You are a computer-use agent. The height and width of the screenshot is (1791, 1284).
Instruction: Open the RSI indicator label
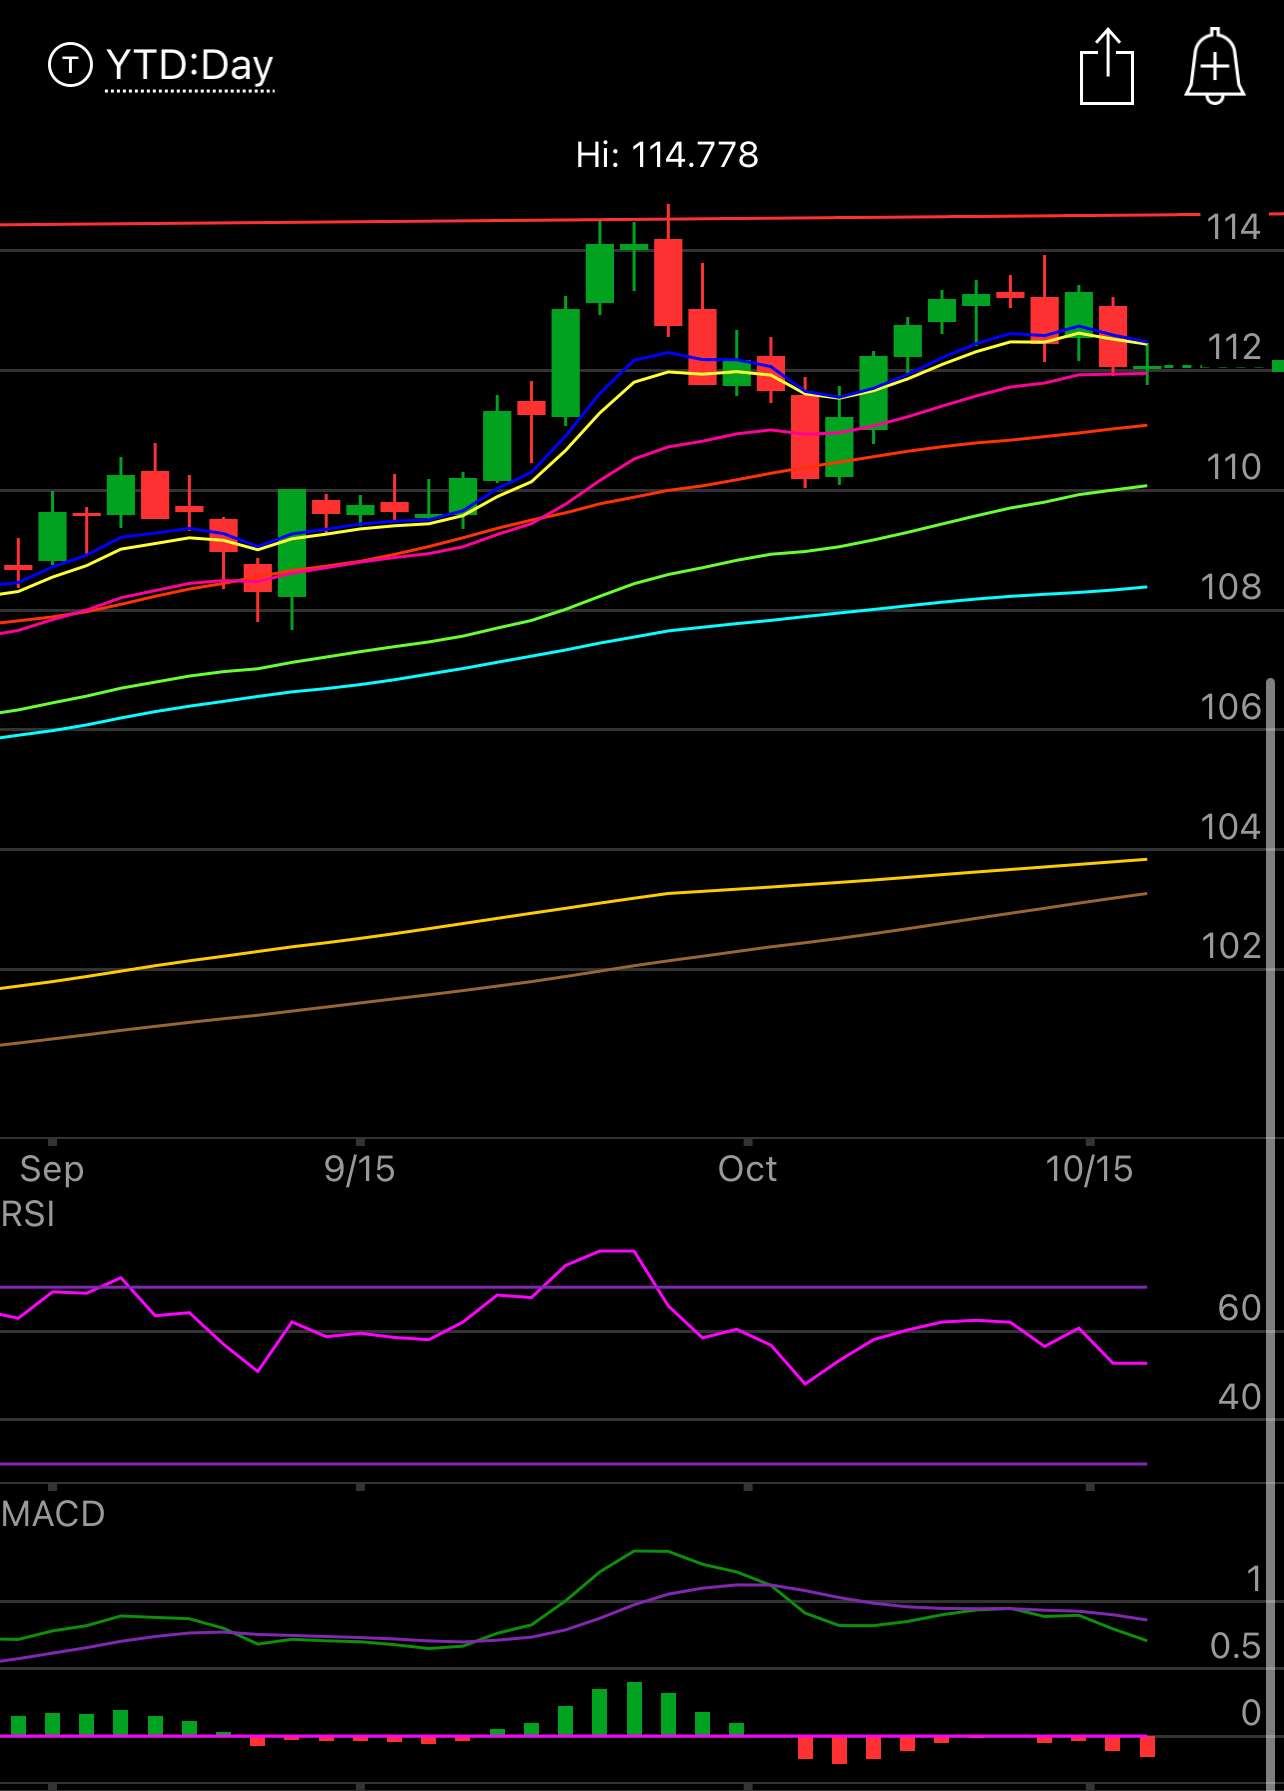[28, 1214]
